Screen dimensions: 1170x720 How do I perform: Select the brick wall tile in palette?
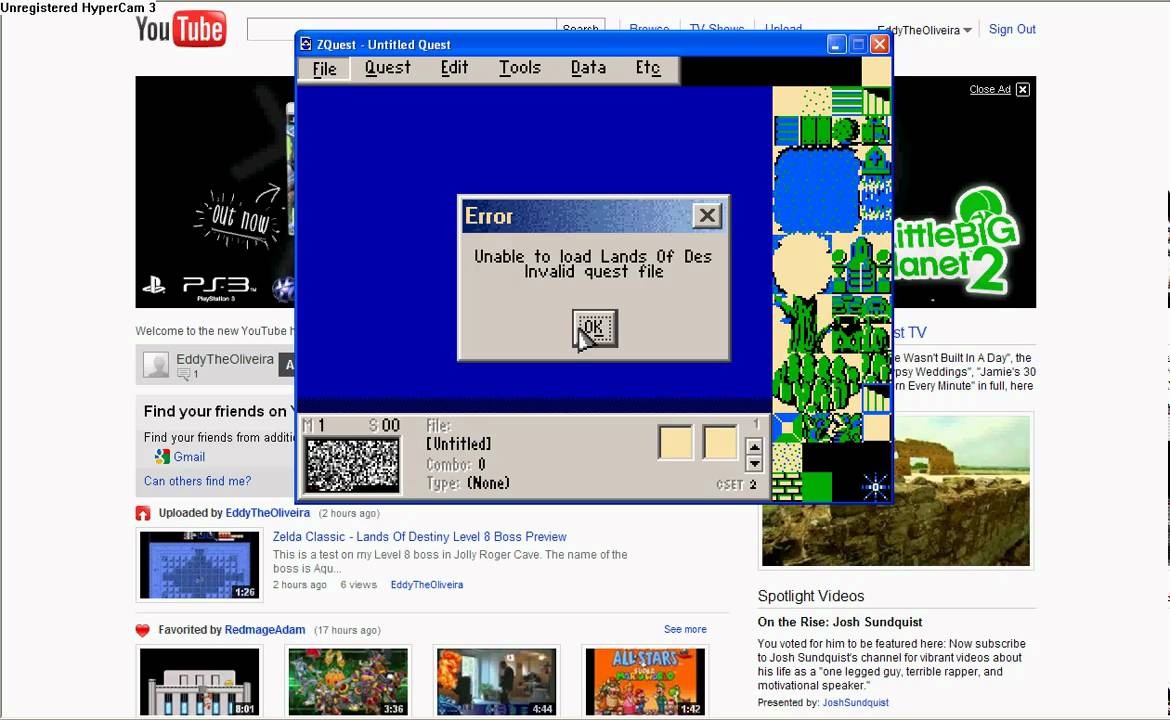[x=786, y=486]
